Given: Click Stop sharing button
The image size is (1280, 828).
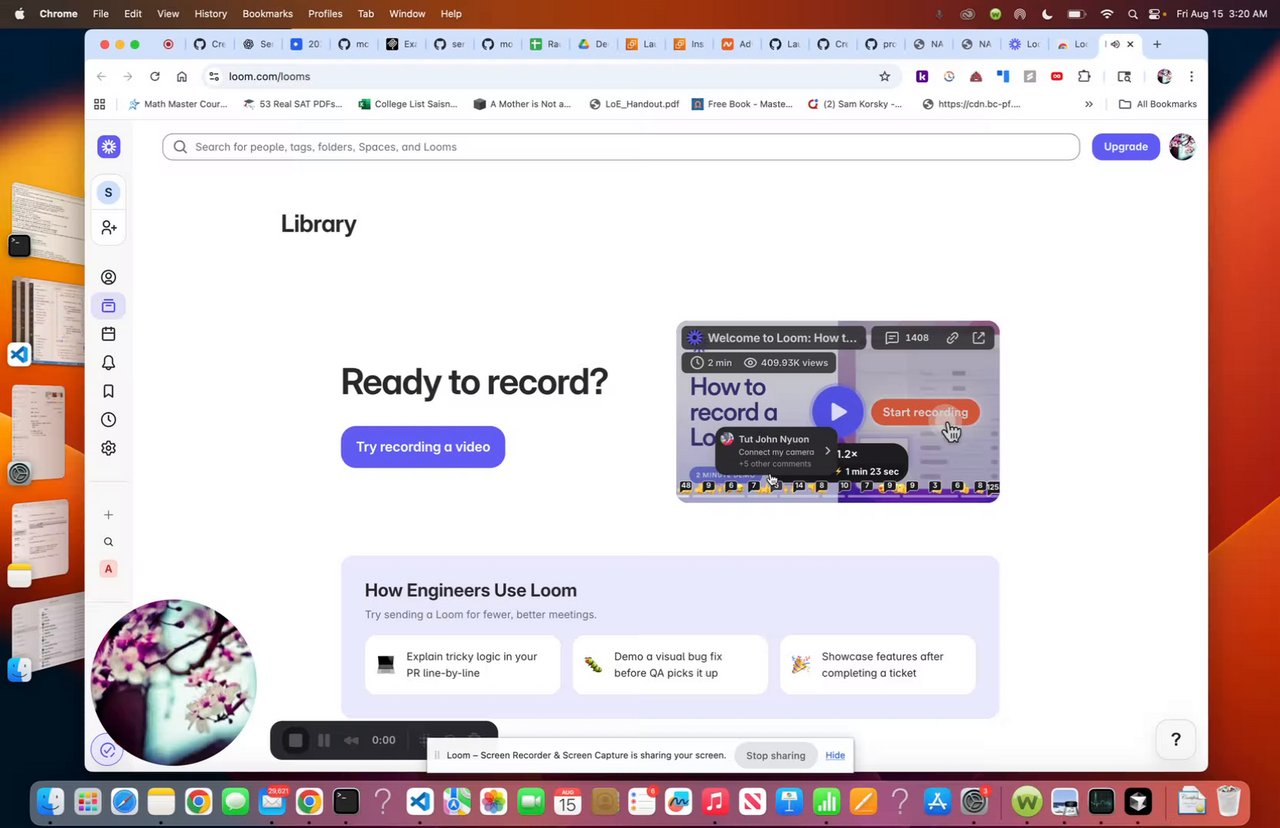Looking at the screenshot, I should point(775,755).
